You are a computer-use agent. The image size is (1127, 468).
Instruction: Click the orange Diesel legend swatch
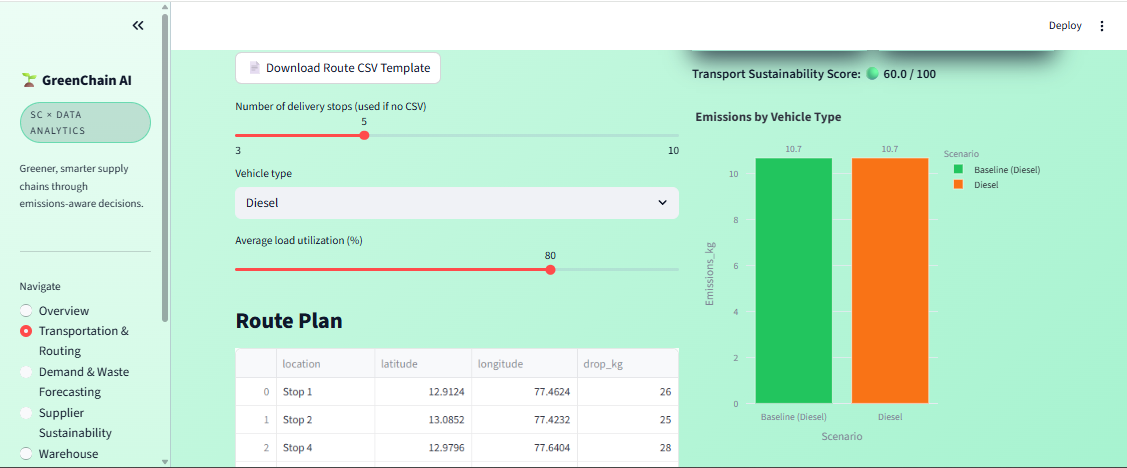point(958,185)
